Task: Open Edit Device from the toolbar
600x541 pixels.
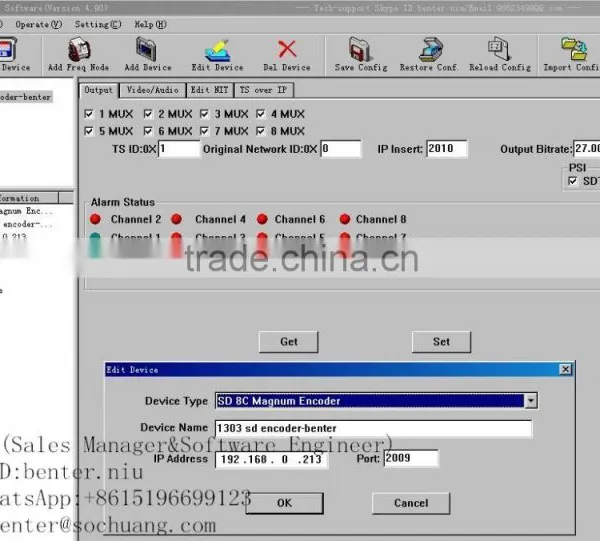Action: point(217,51)
